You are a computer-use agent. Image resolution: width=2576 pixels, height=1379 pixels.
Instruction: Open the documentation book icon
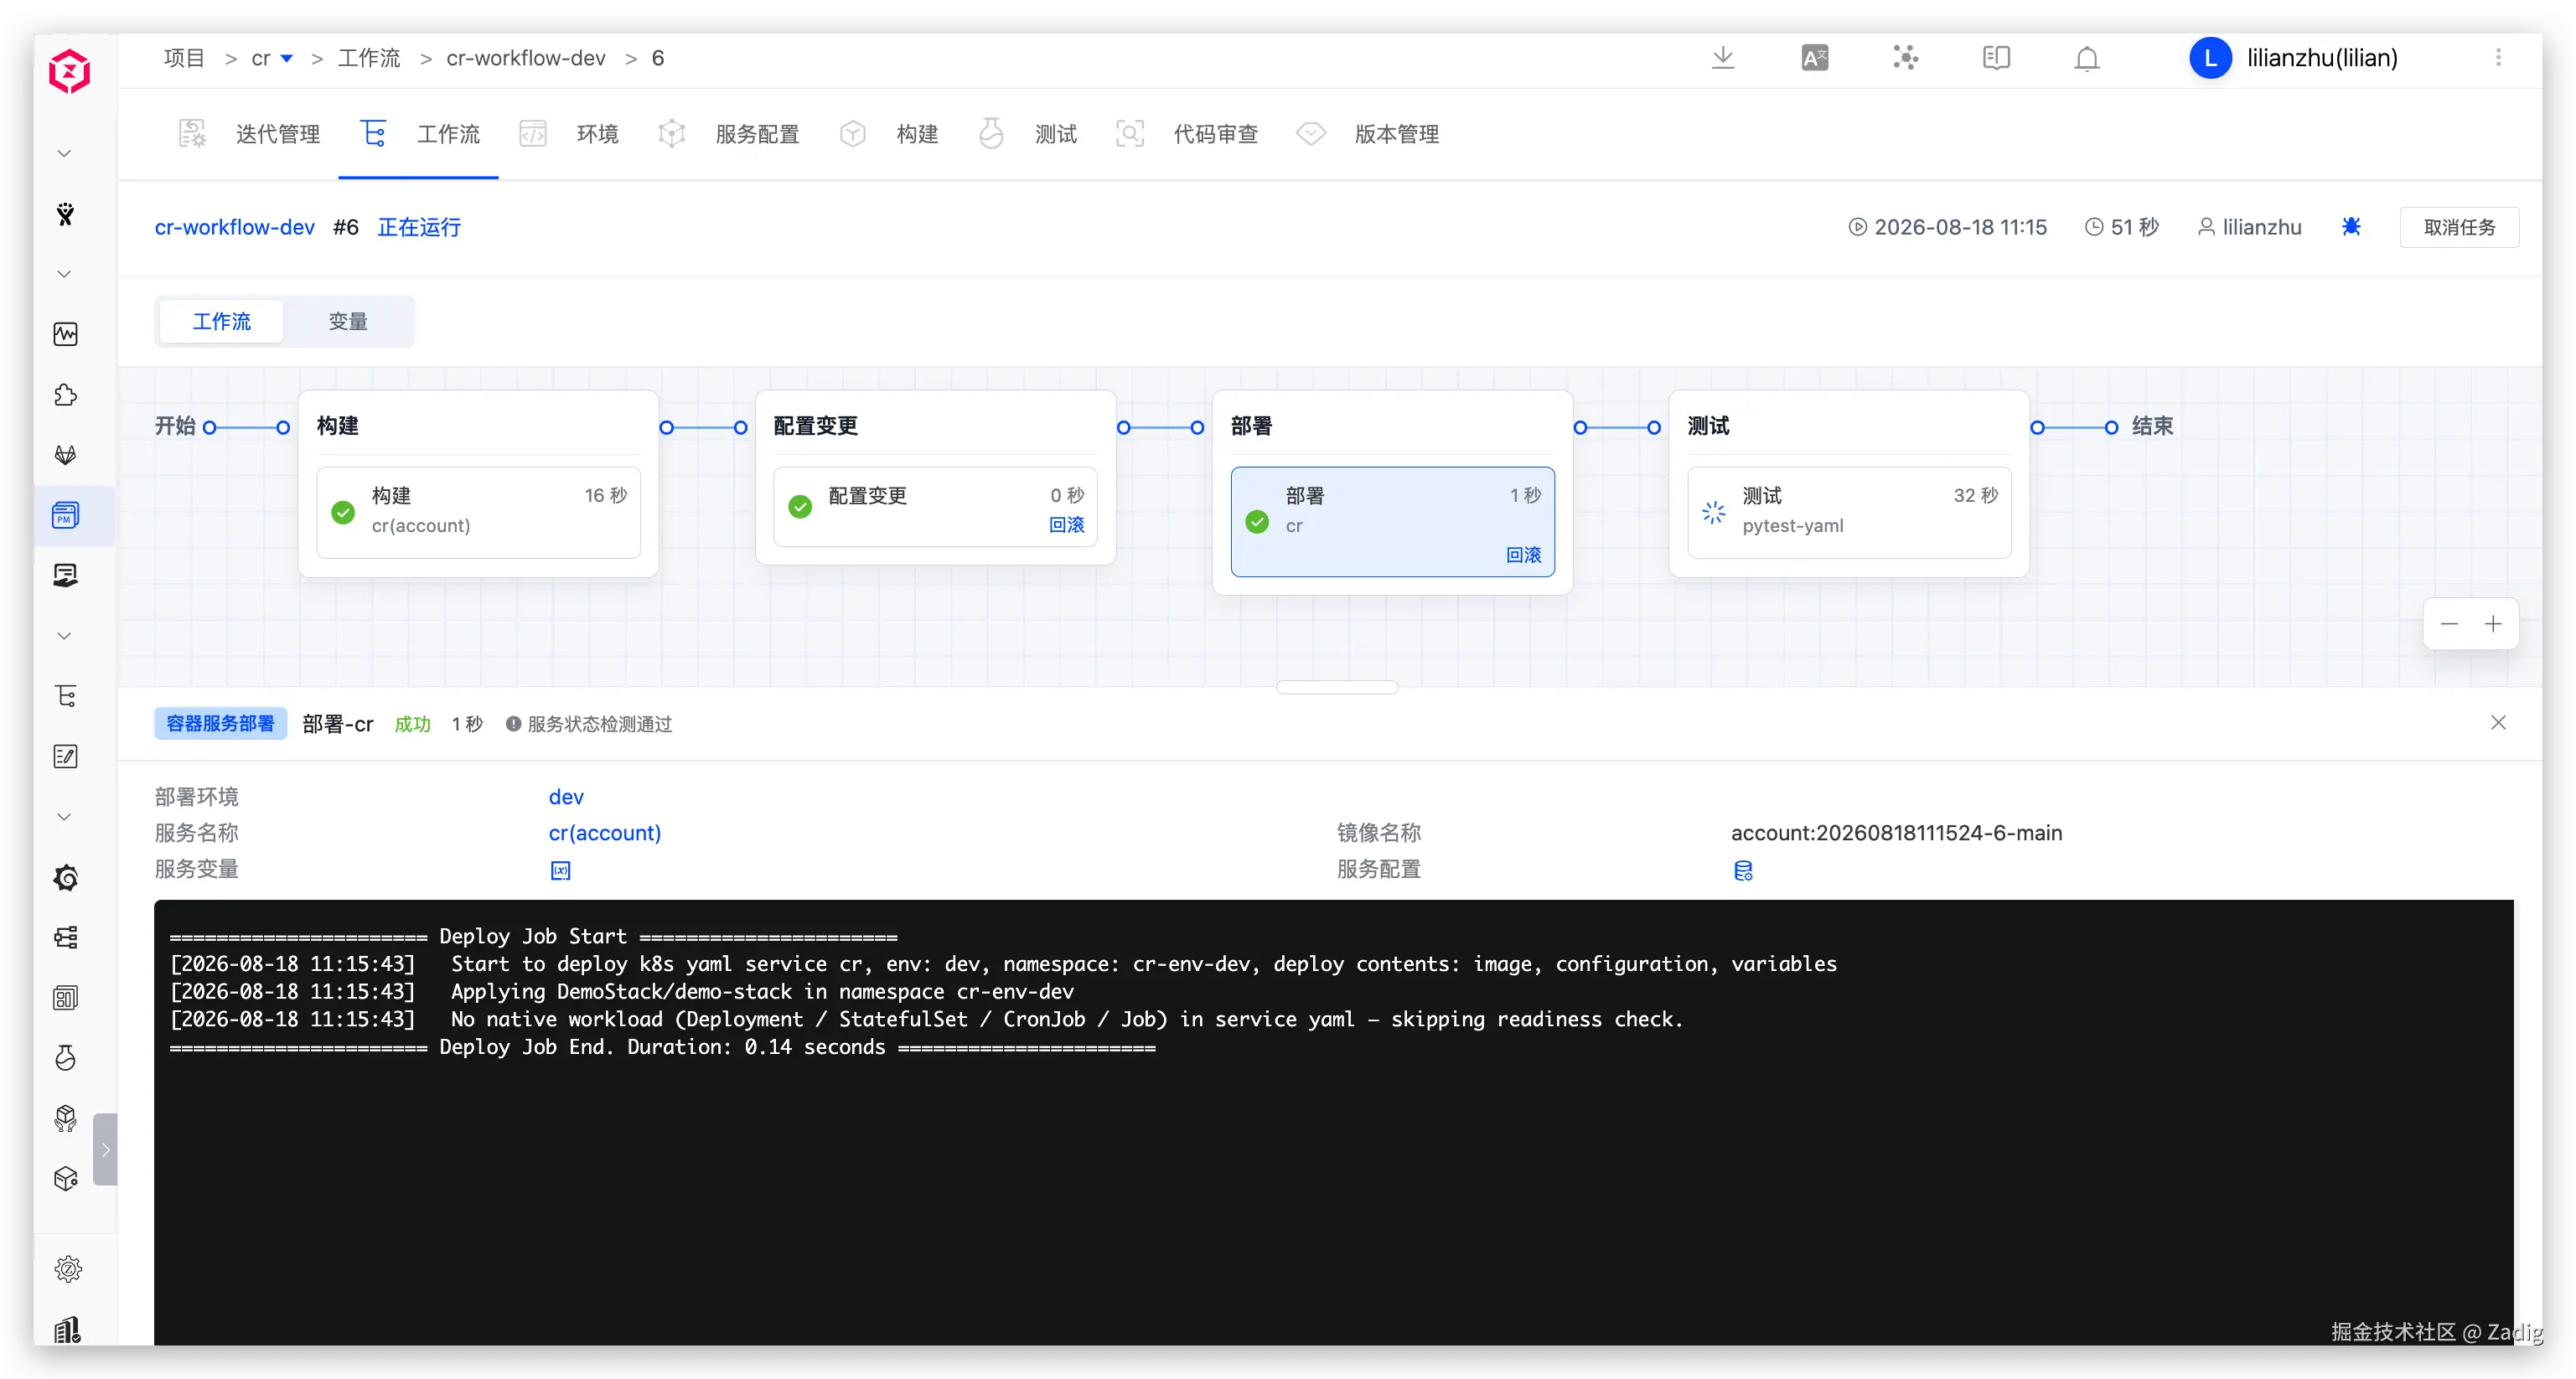1996,58
